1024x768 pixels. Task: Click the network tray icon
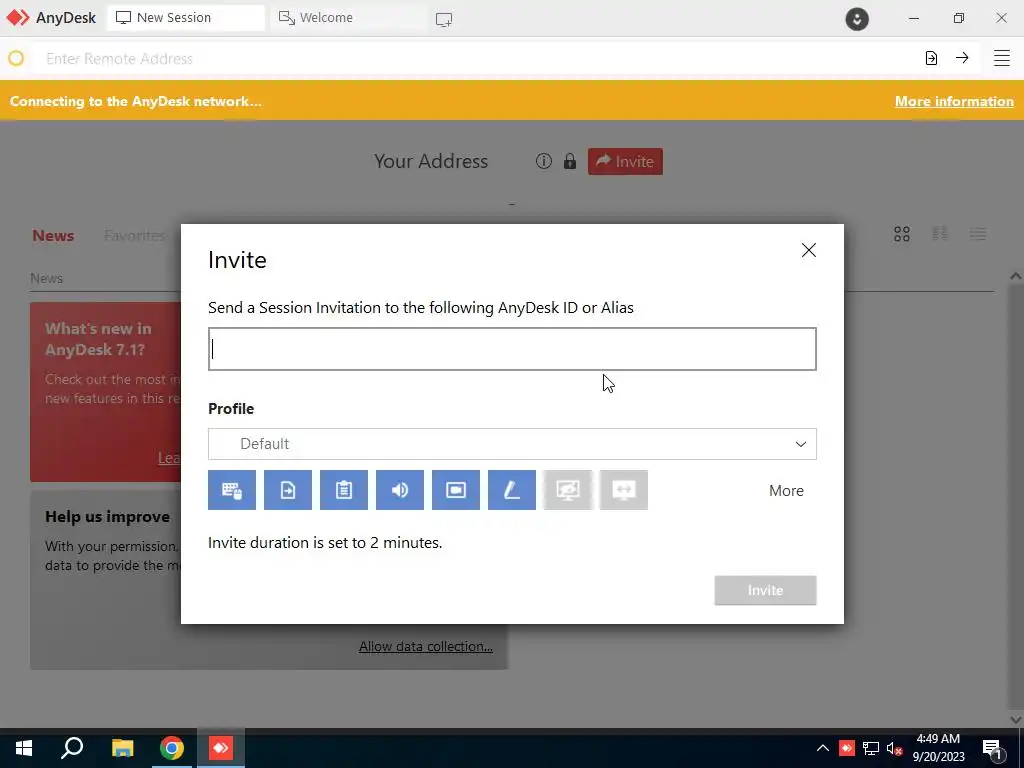[x=871, y=748]
